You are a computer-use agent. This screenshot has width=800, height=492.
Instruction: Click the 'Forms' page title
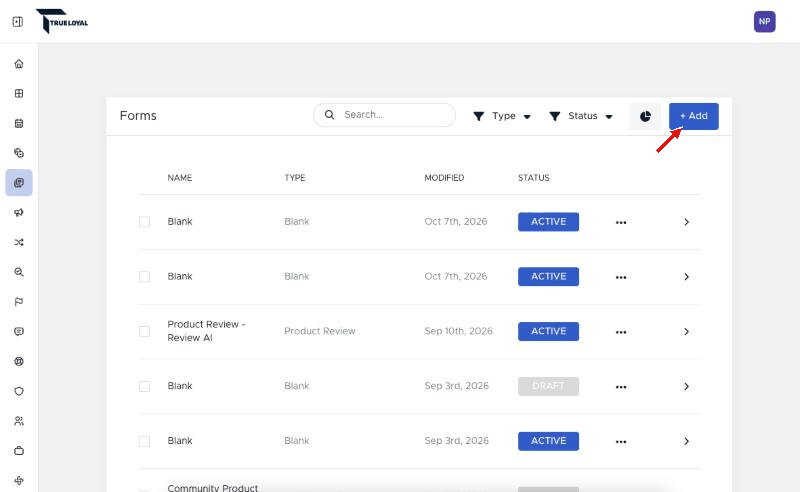[x=138, y=116]
